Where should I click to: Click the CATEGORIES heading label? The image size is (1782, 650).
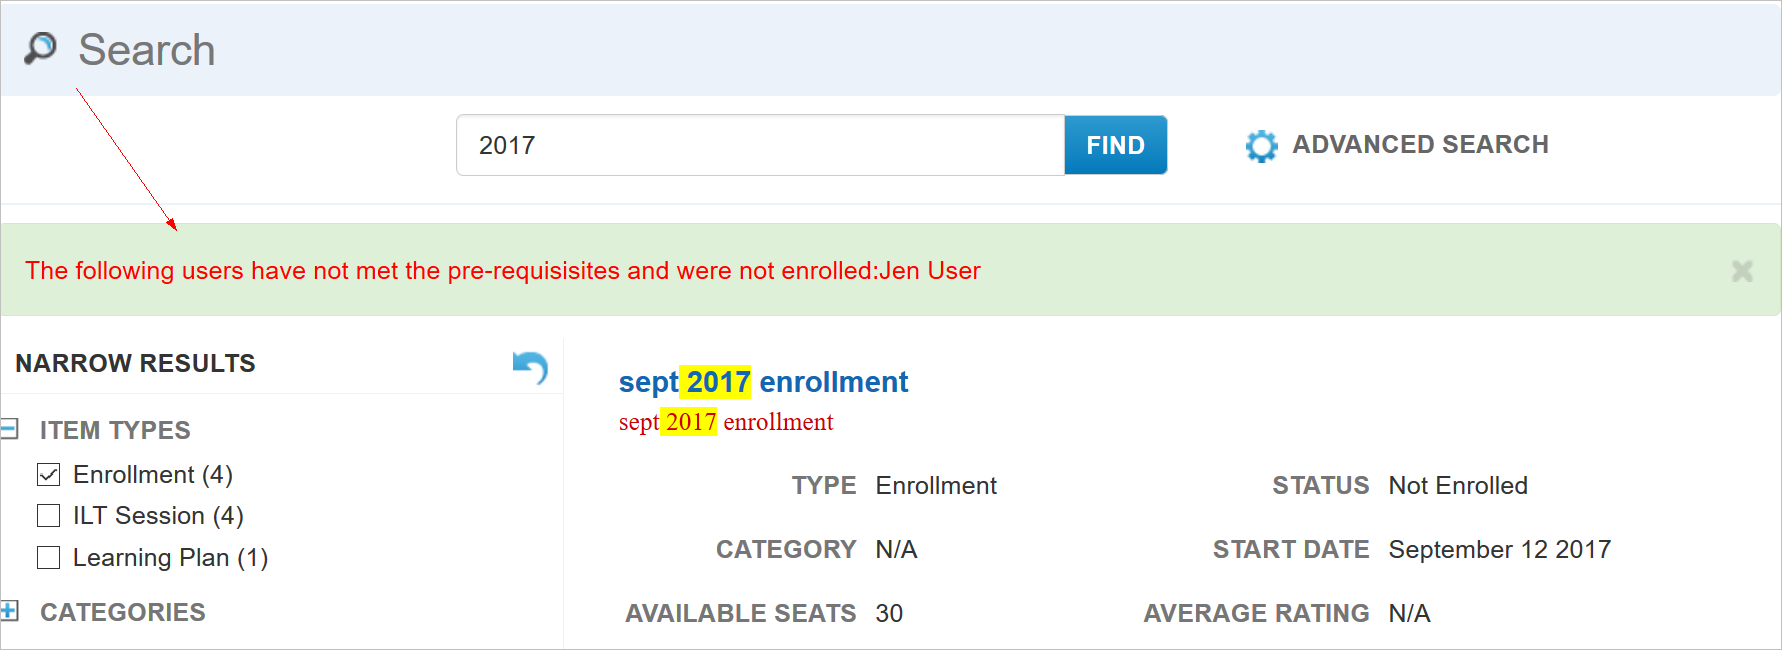123,612
